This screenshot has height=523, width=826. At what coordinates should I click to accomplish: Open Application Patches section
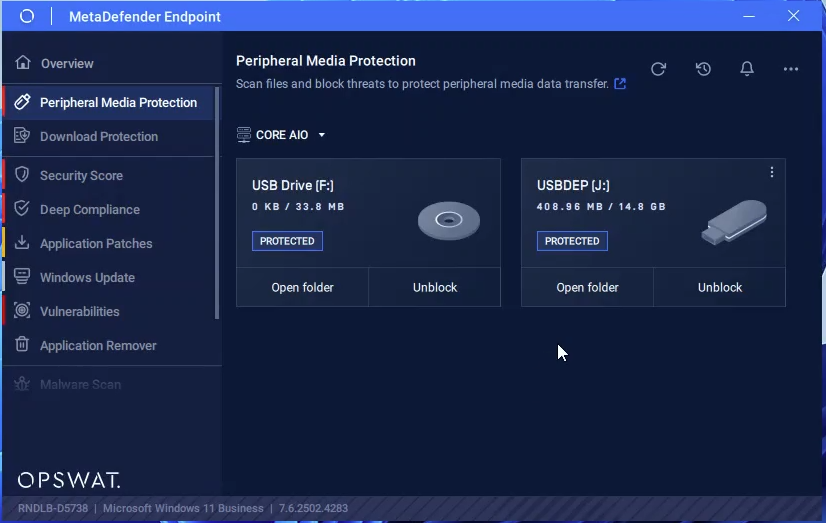(96, 243)
